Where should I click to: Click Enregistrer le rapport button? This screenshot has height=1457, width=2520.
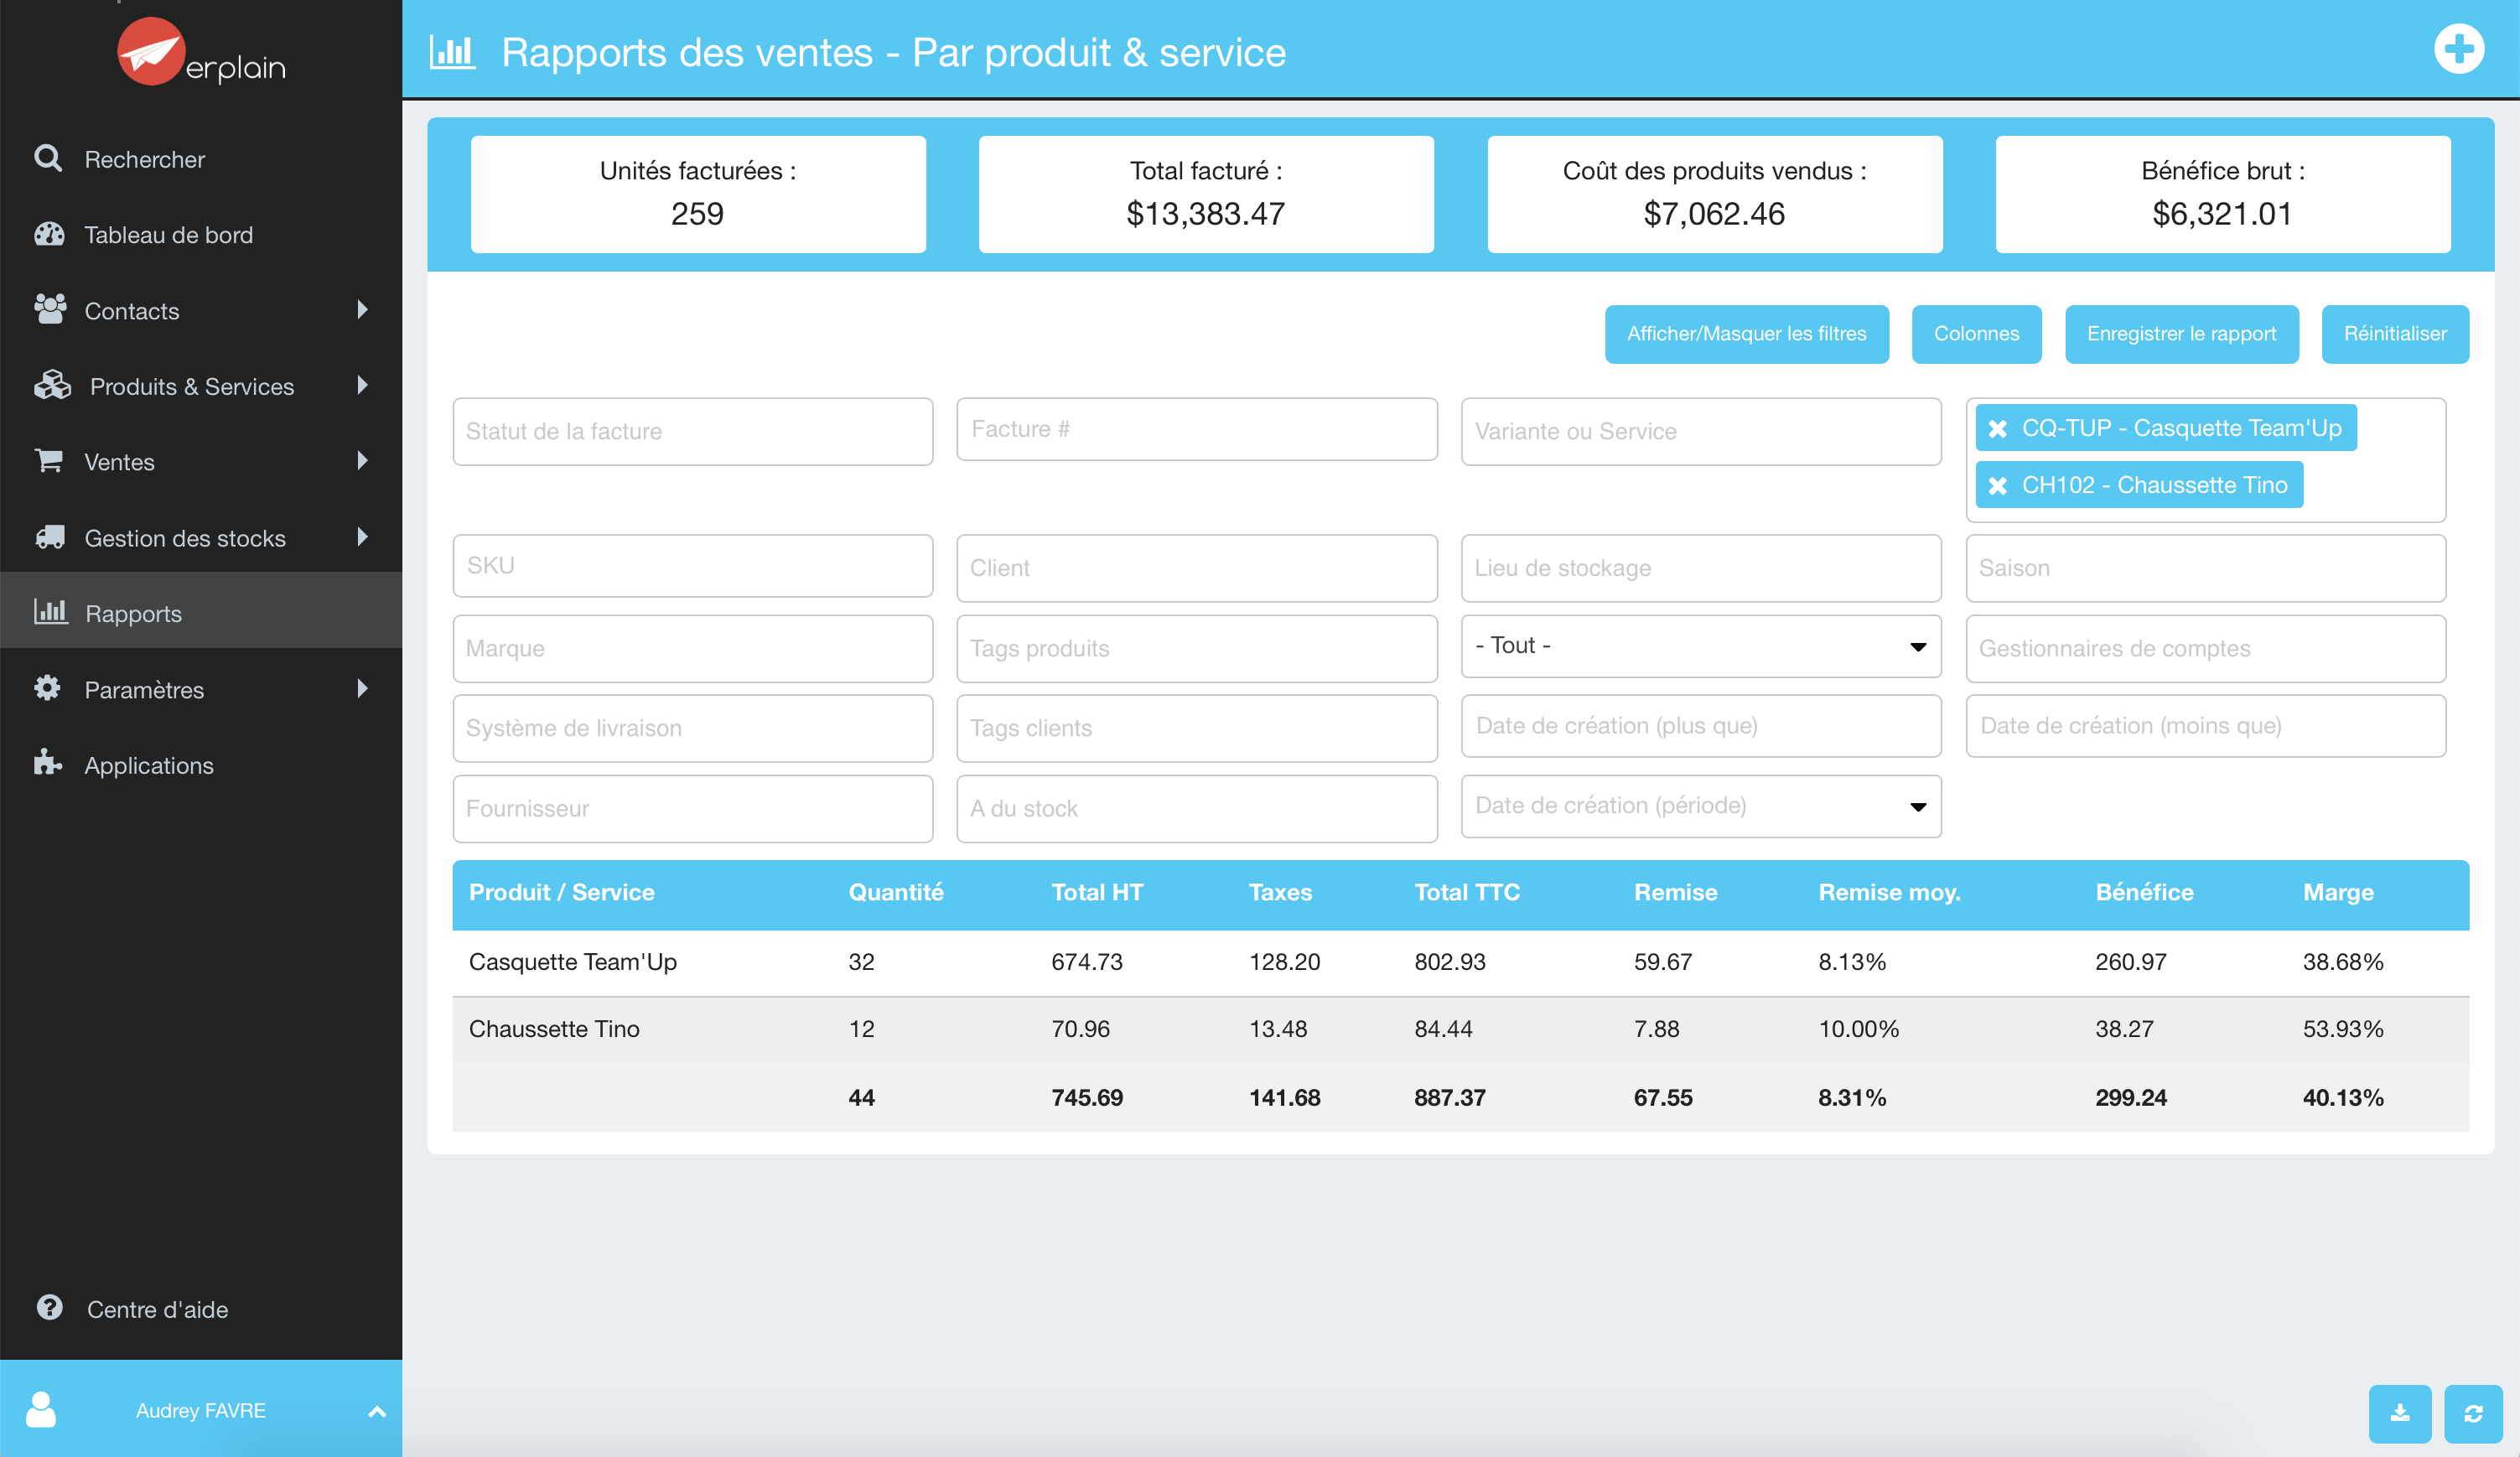[x=2182, y=333]
